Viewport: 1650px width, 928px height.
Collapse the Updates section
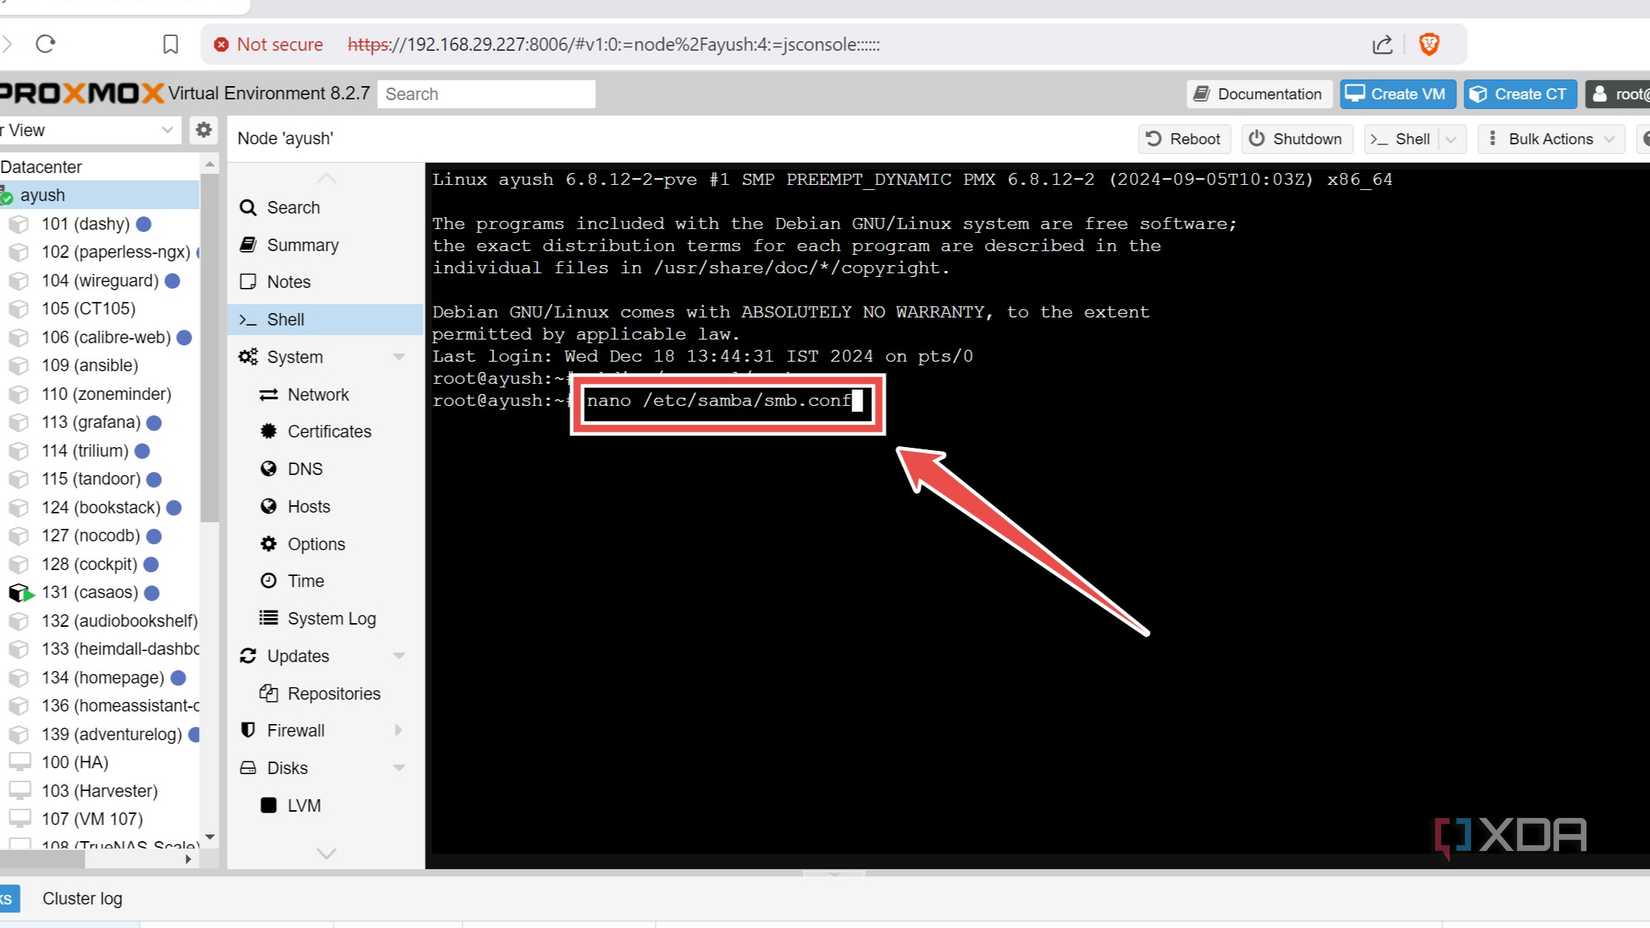(399, 656)
